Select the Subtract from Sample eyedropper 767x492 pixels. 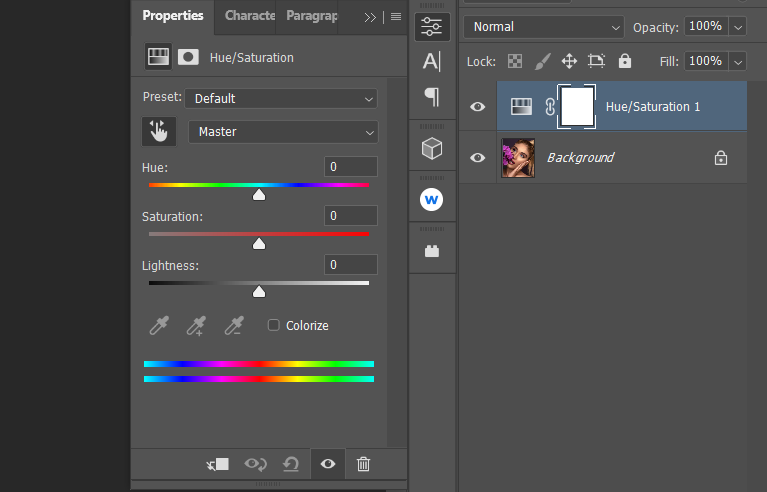pos(234,325)
